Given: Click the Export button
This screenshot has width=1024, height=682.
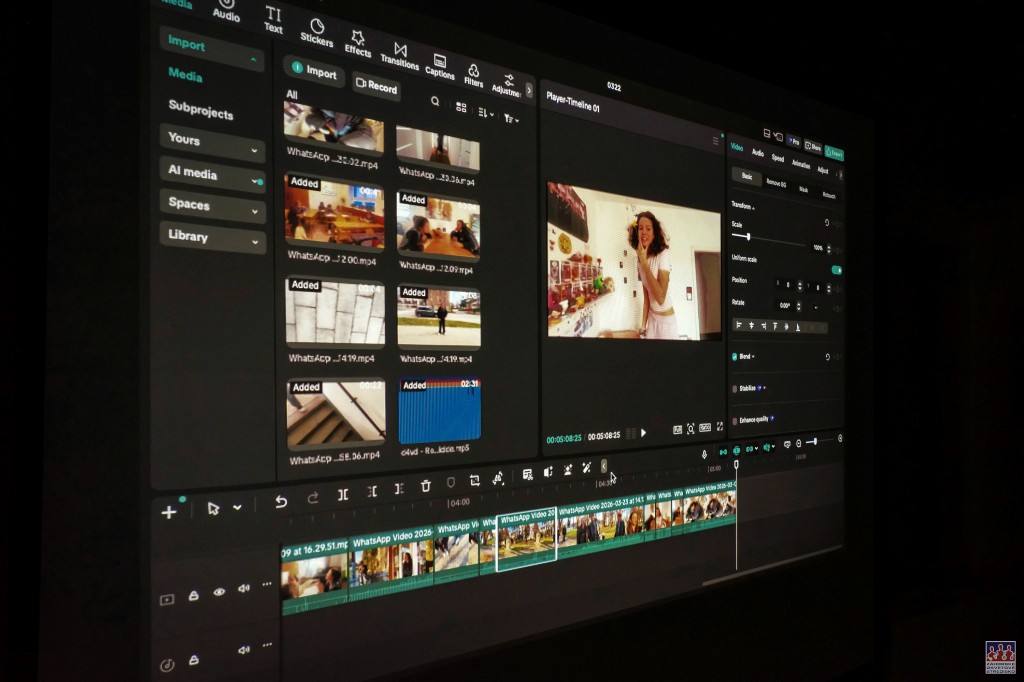Looking at the screenshot, I should [x=834, y=154].
